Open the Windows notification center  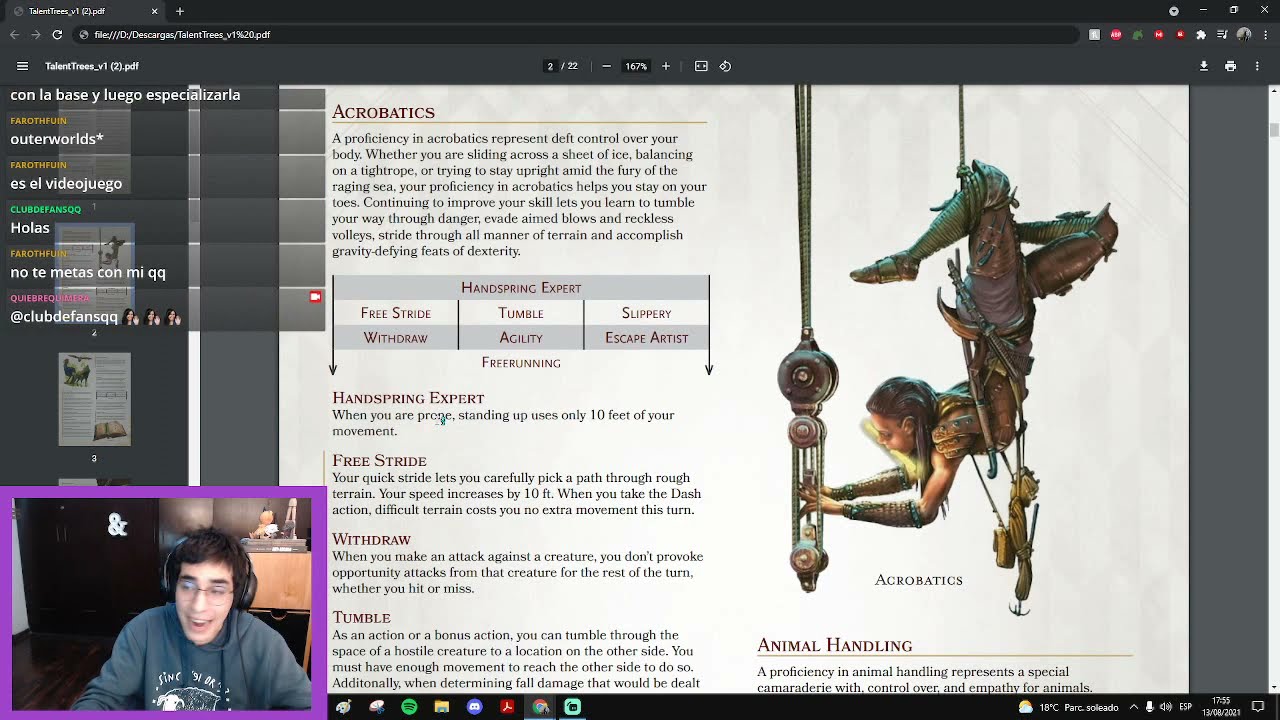(x=1258, y=707)
